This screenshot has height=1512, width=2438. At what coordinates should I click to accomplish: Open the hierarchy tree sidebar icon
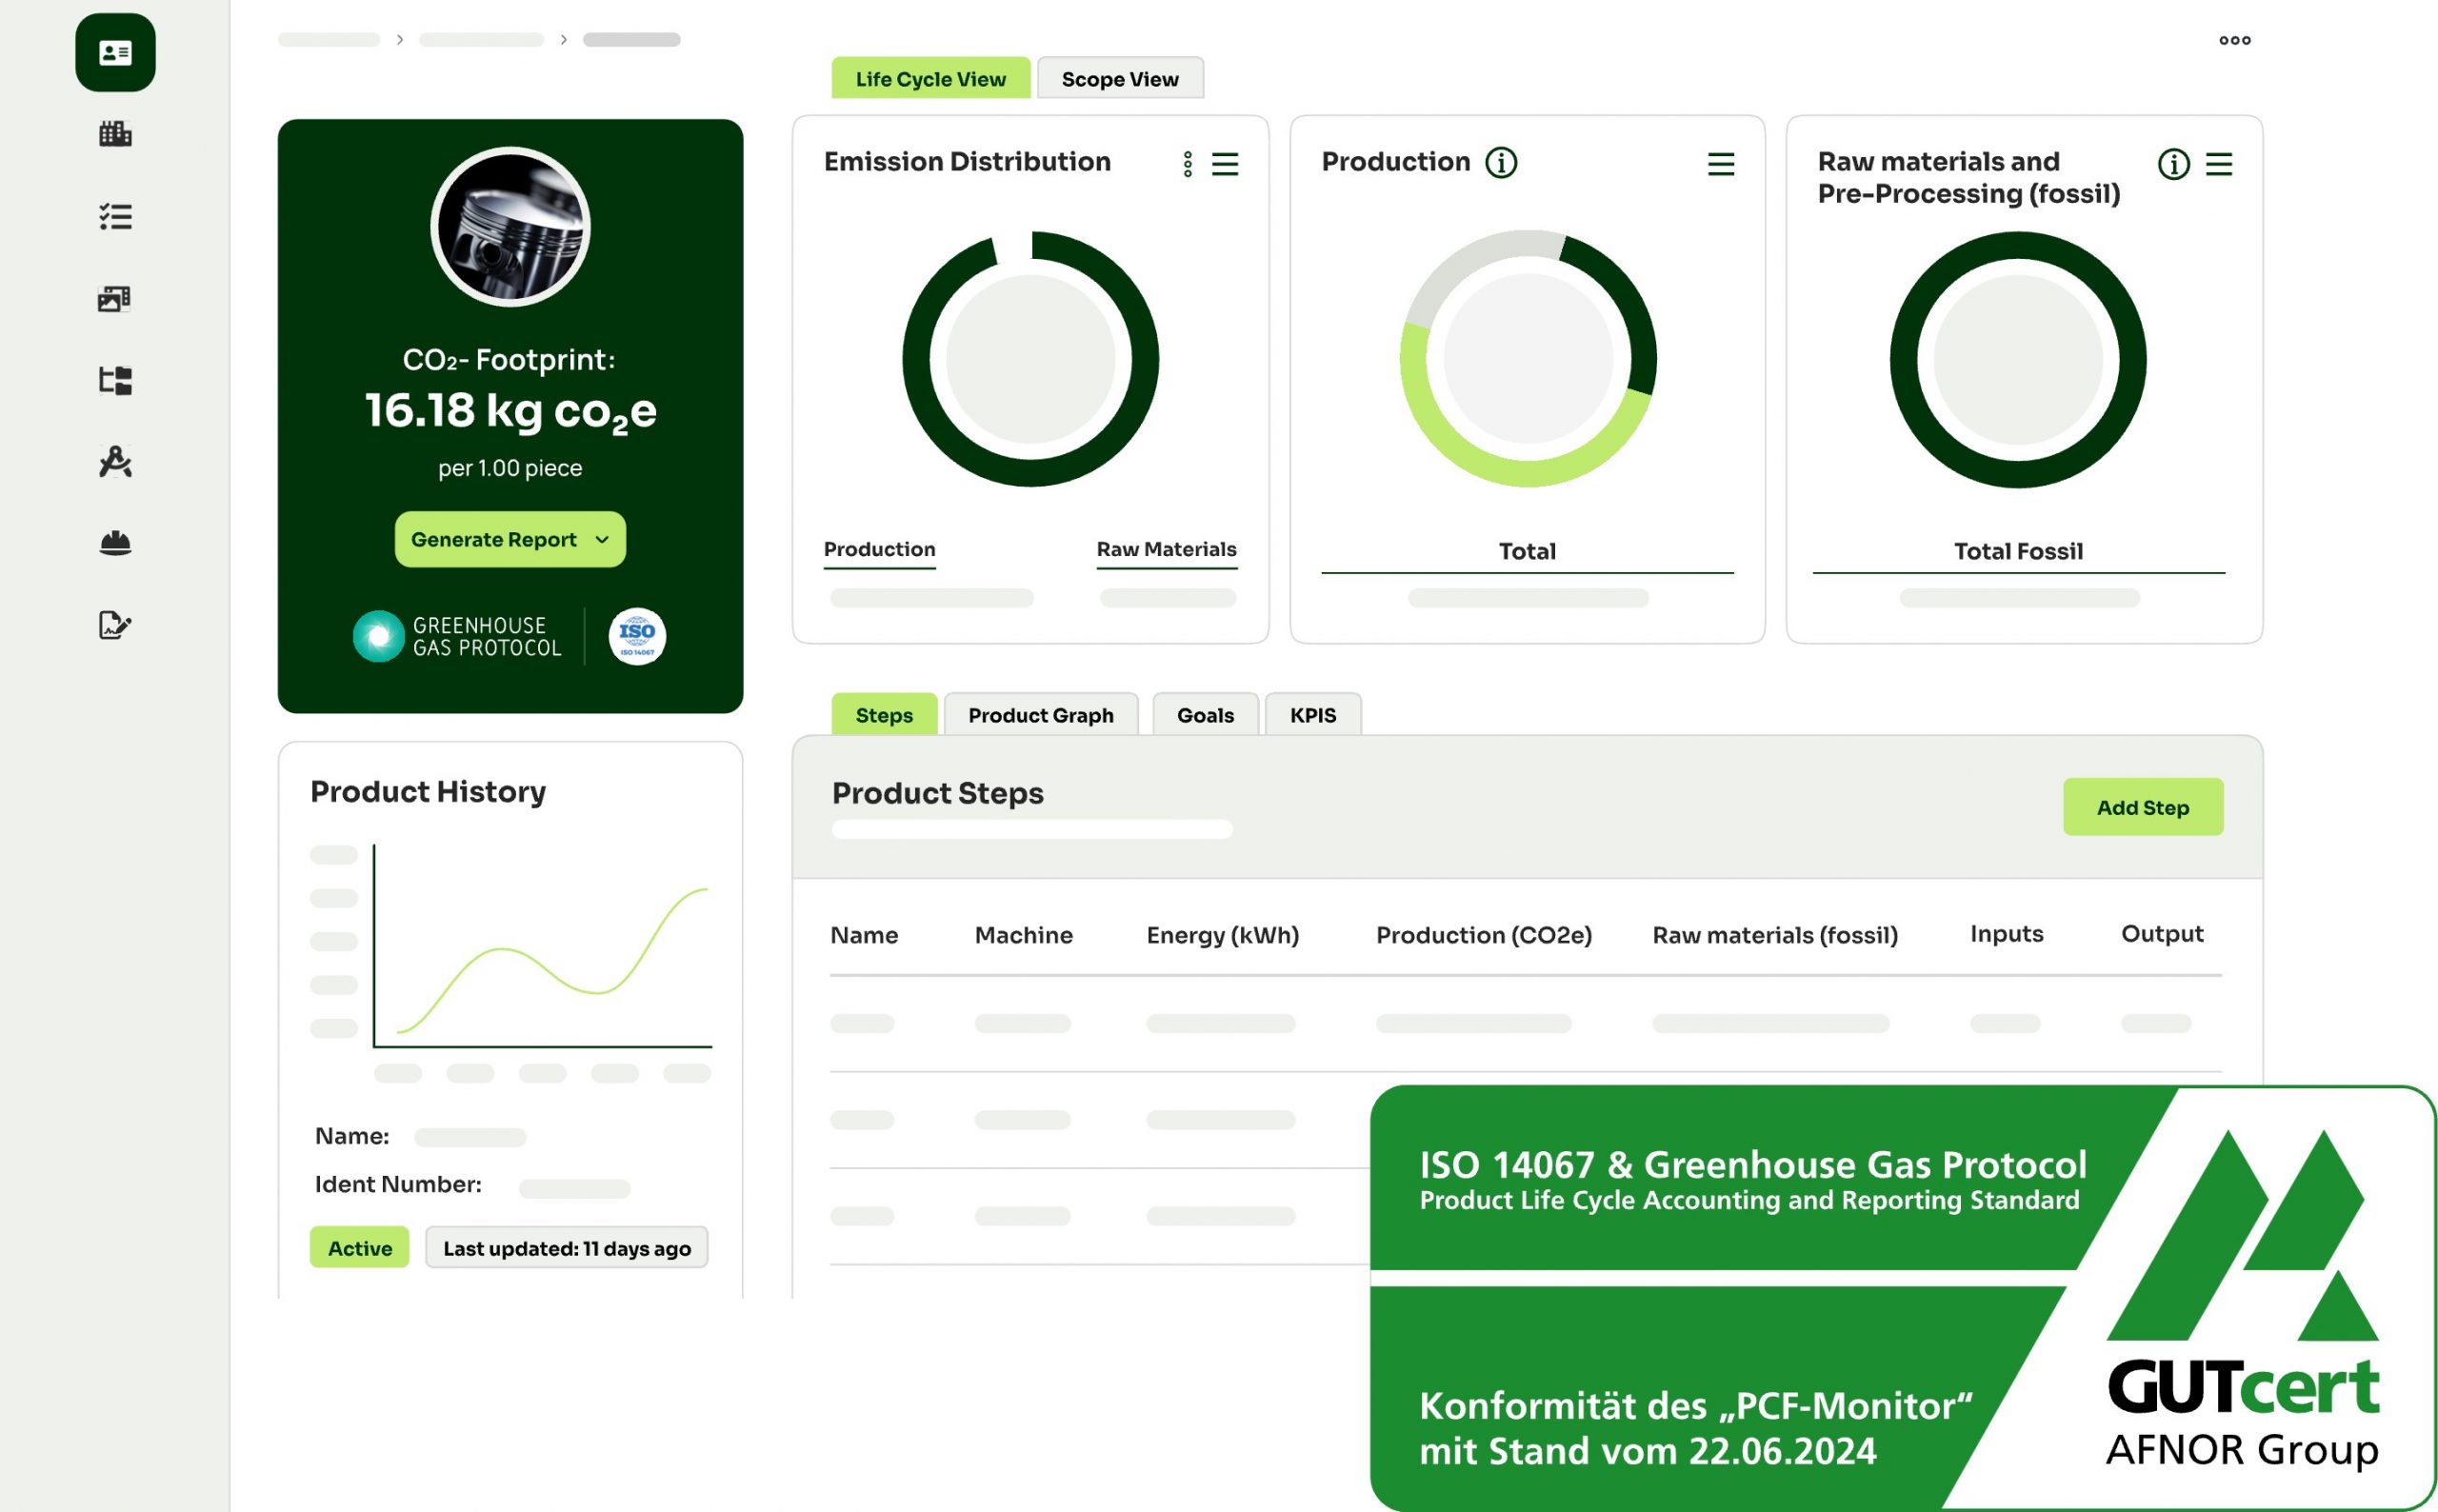pos(115,380)
